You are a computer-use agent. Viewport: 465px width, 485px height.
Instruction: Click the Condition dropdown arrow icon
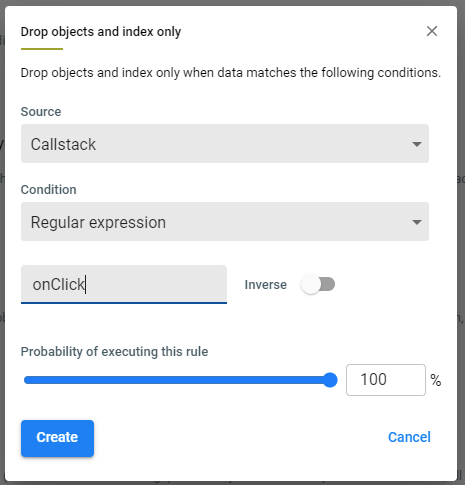point(417,222)
